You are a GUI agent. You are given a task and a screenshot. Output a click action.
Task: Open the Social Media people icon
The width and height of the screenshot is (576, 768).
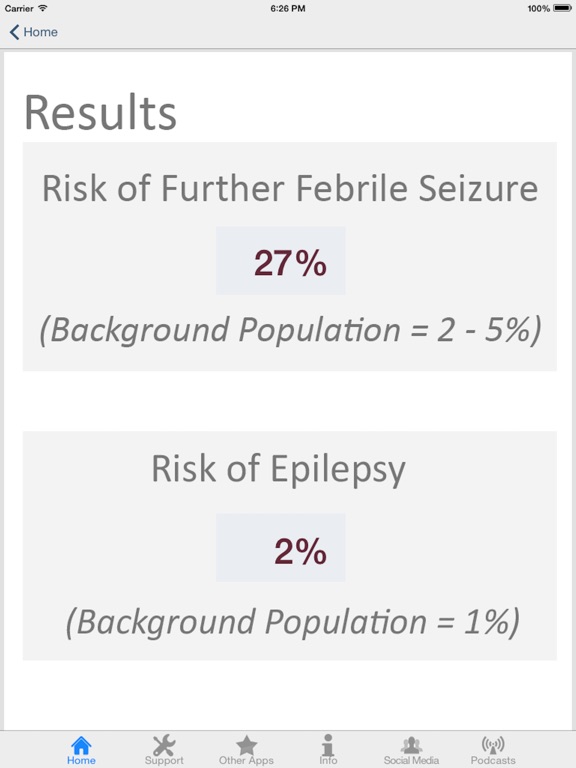[411, 745]
